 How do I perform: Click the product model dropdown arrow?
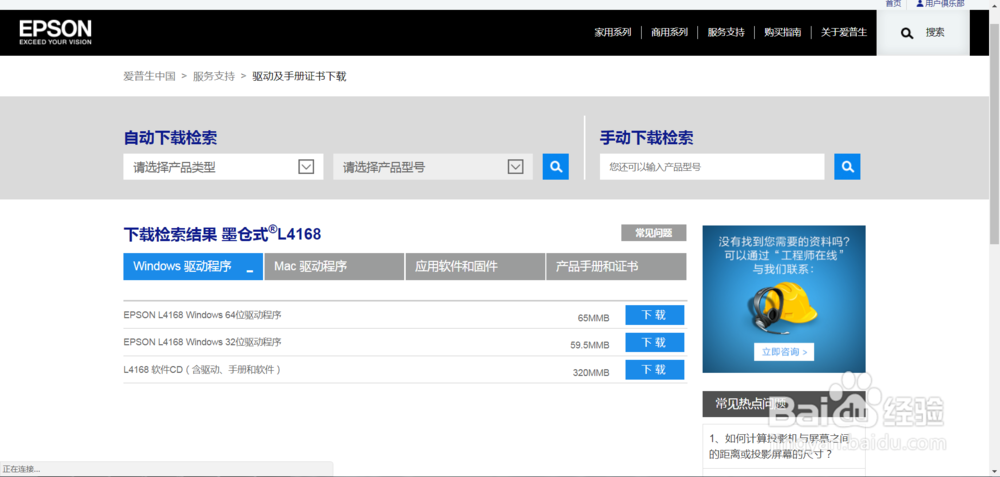click(x=515, y=167)
